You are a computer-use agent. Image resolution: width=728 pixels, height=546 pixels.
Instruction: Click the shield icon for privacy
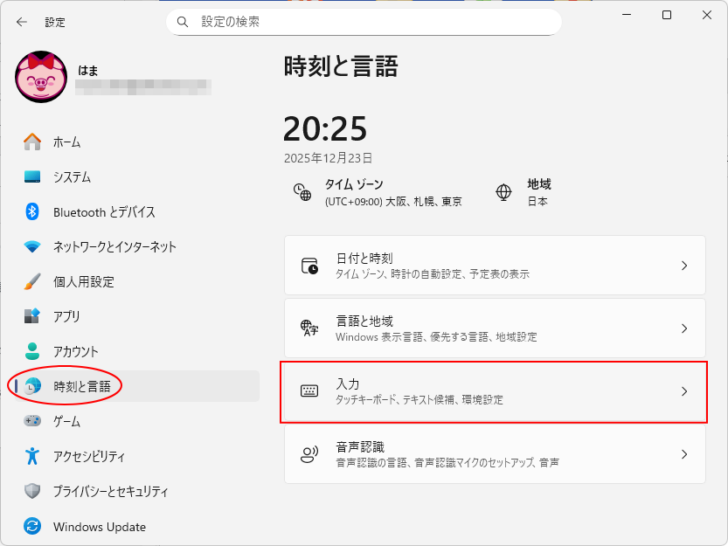pyautogui.click(x=32, y=491)
